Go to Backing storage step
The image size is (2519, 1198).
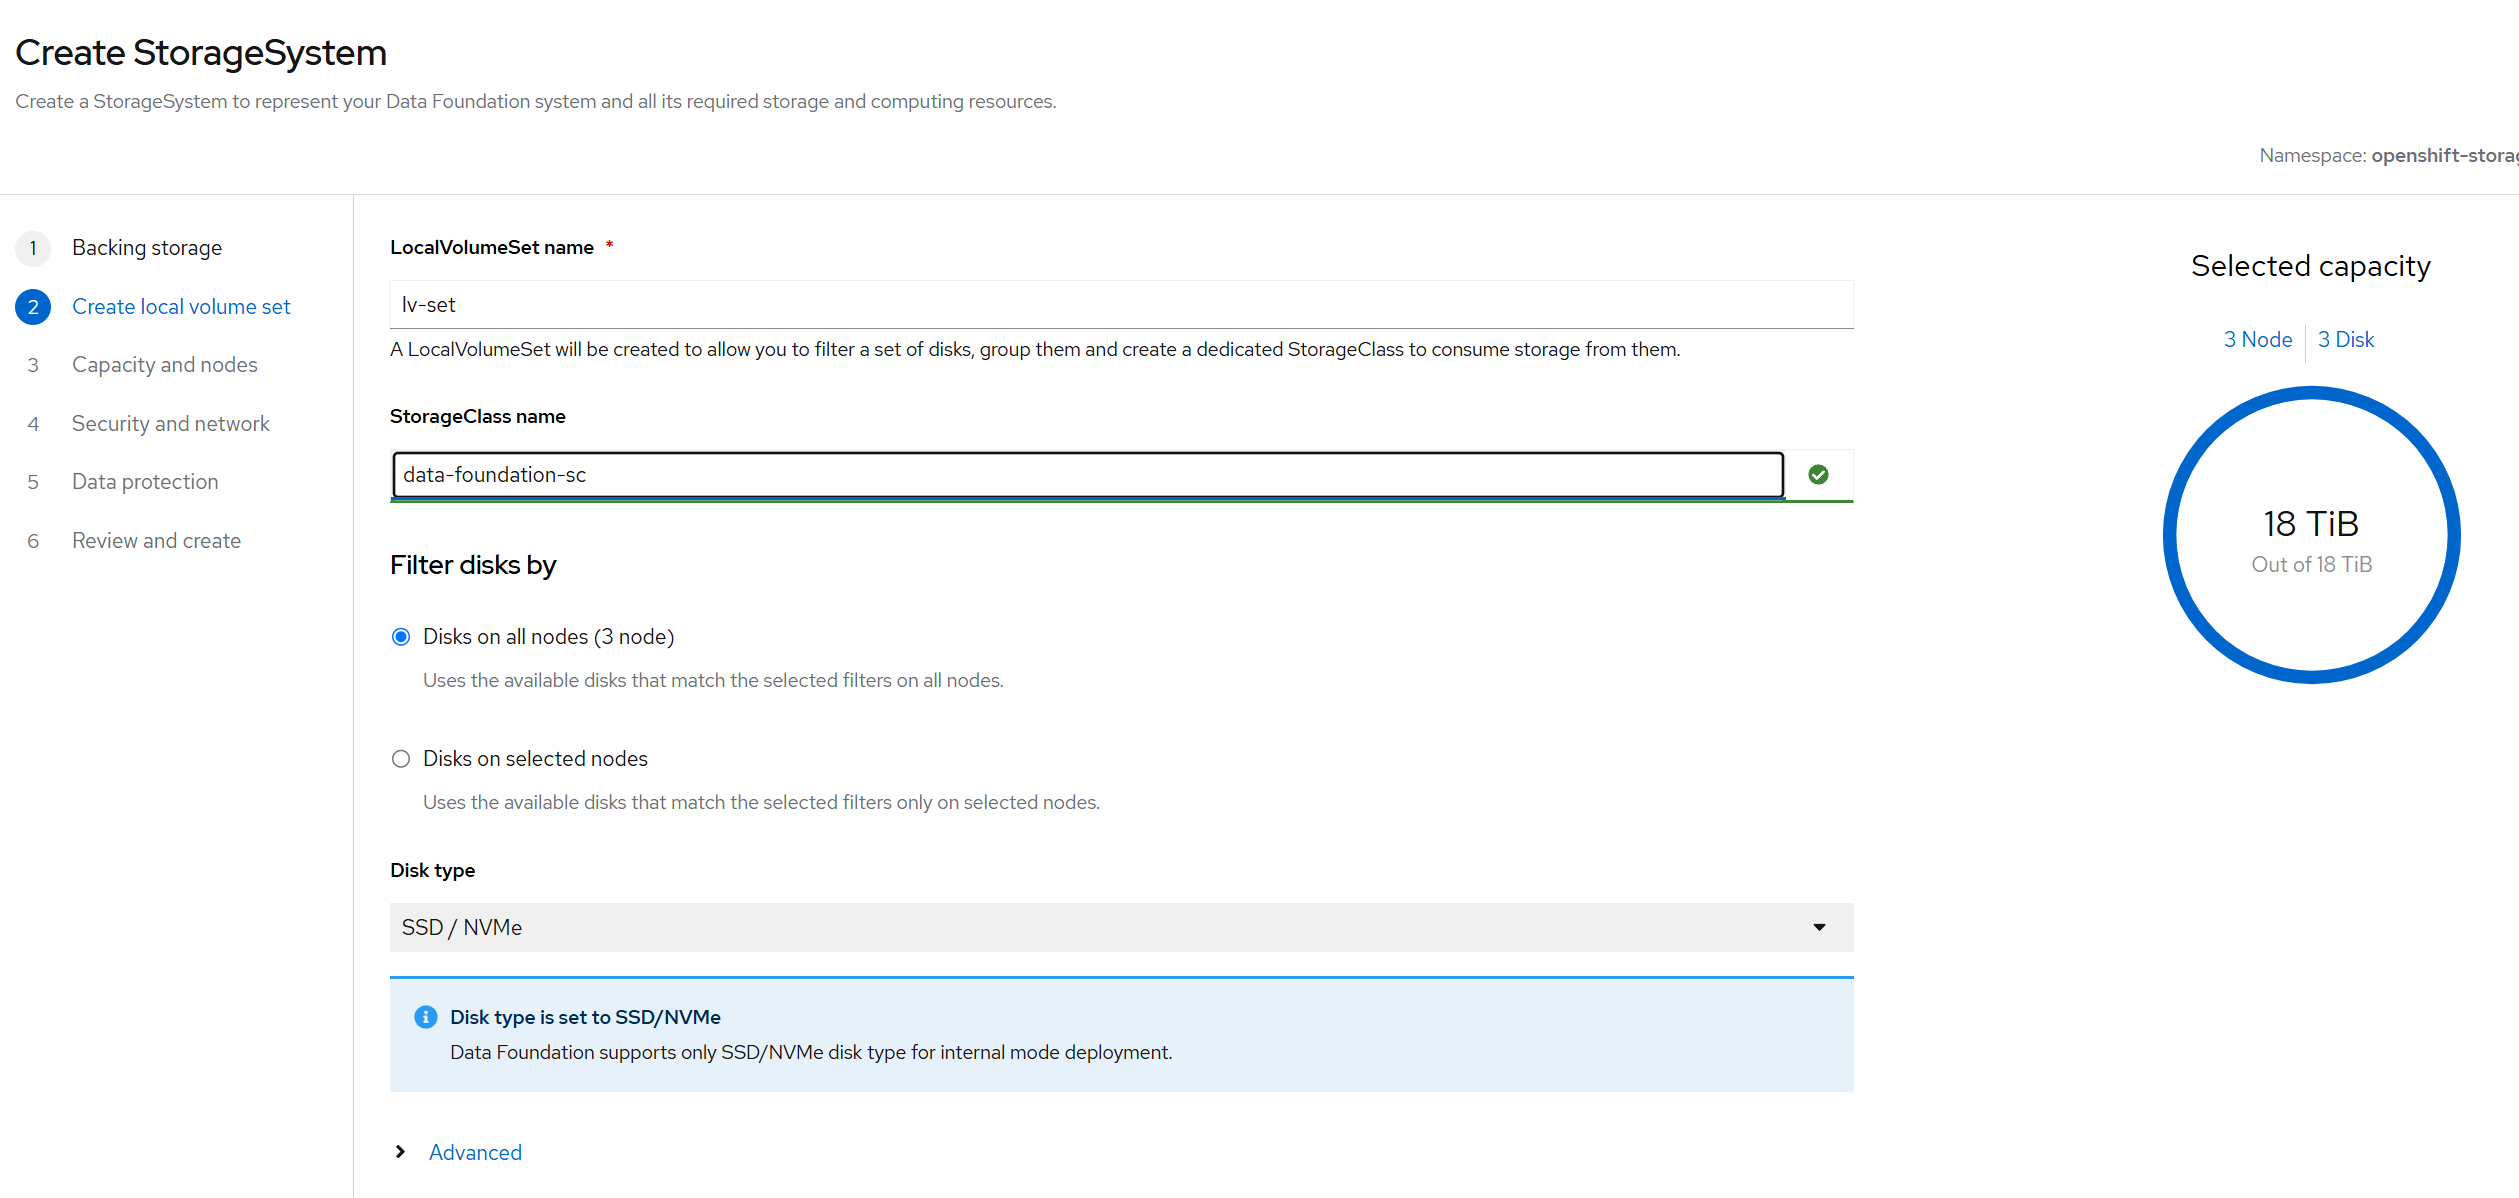147,248
